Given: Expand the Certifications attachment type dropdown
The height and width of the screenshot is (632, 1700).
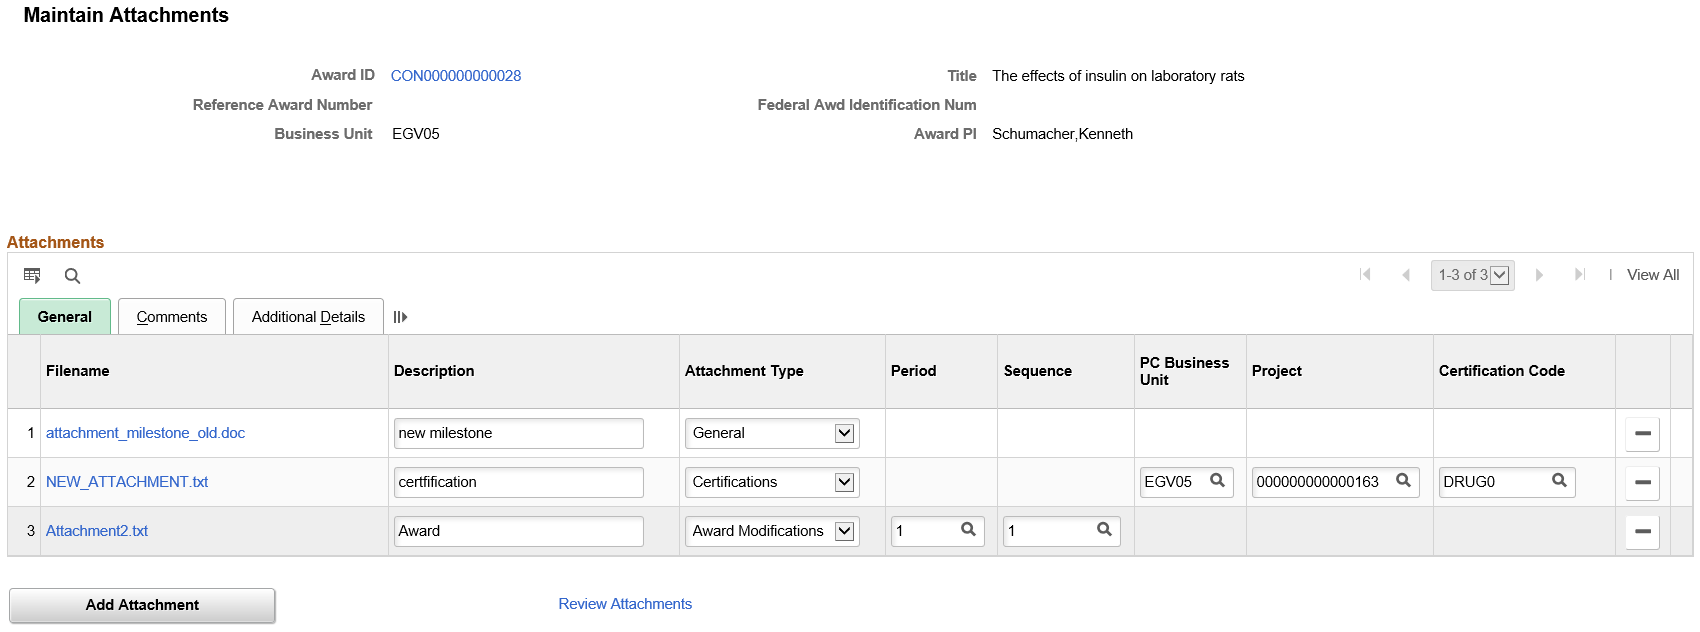Looking at the screenshot, I should 844,482.
